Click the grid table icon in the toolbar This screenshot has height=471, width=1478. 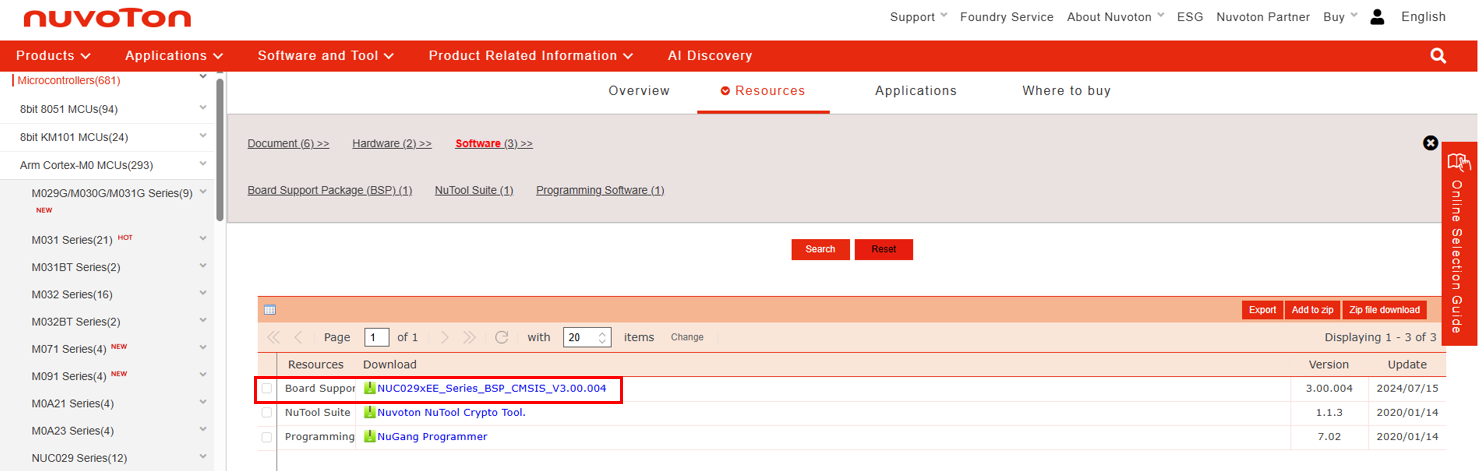(x=269, y=310)
